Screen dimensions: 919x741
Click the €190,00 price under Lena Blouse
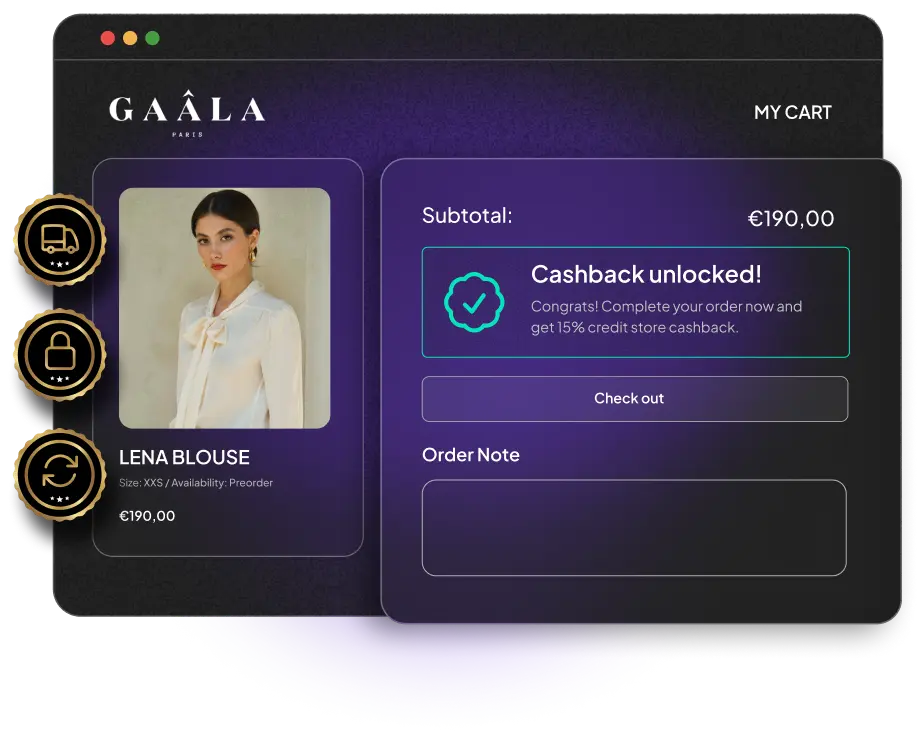coord(147,516)
